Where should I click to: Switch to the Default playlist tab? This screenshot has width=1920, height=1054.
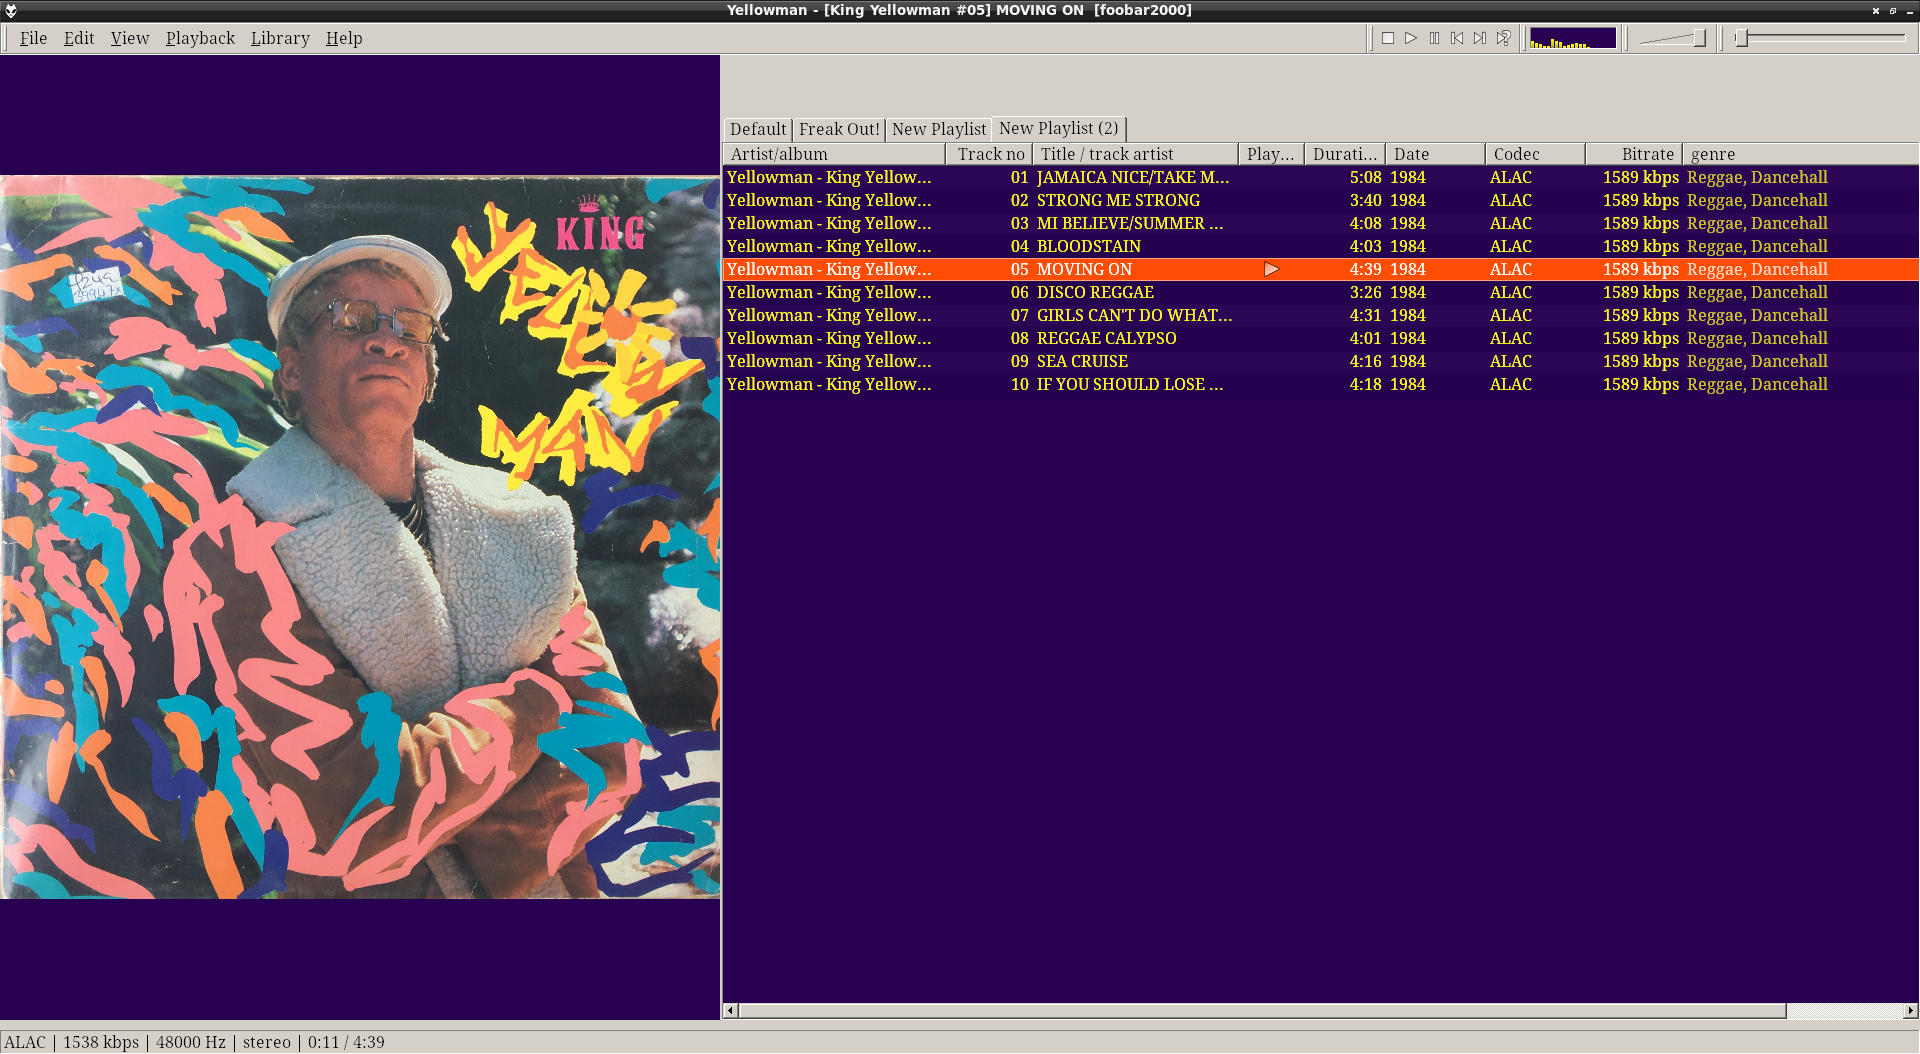tap(758, 129)
